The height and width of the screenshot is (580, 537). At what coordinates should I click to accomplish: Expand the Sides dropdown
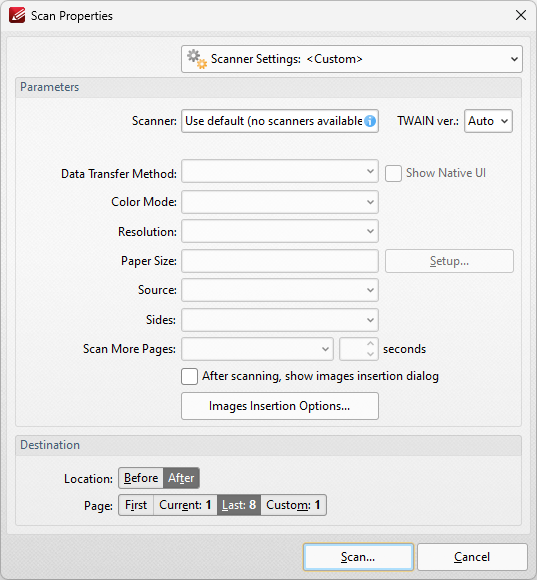click(x=280, y=320)
